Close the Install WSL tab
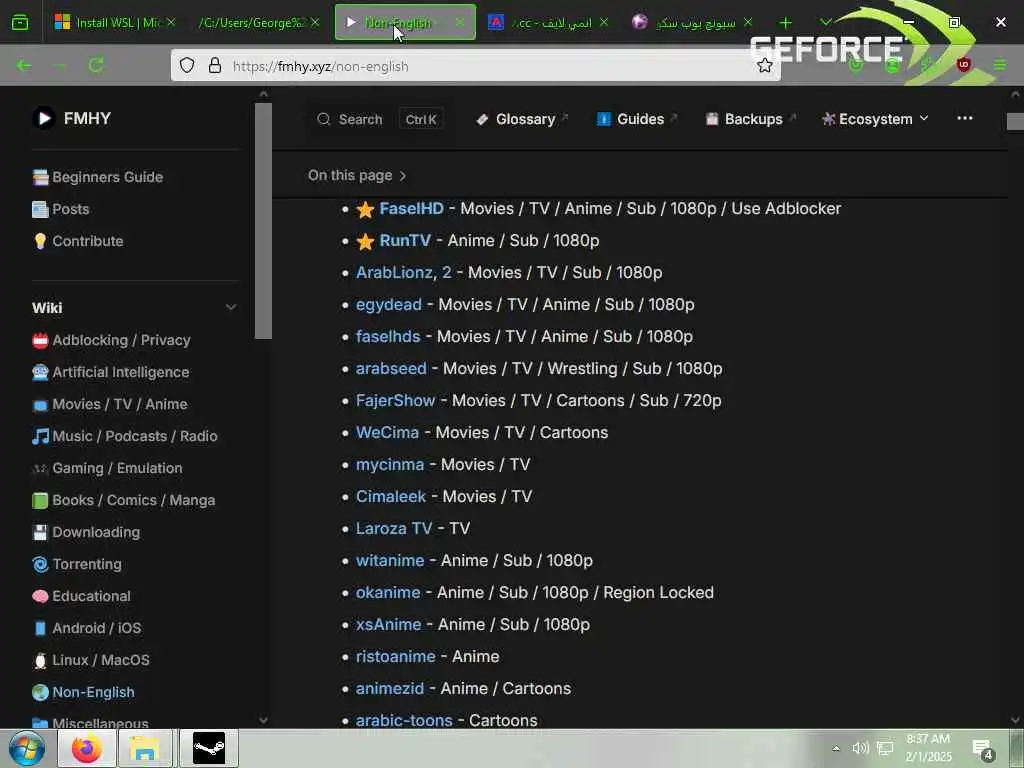Screen dimensions: 1024x768 [171, 22]
